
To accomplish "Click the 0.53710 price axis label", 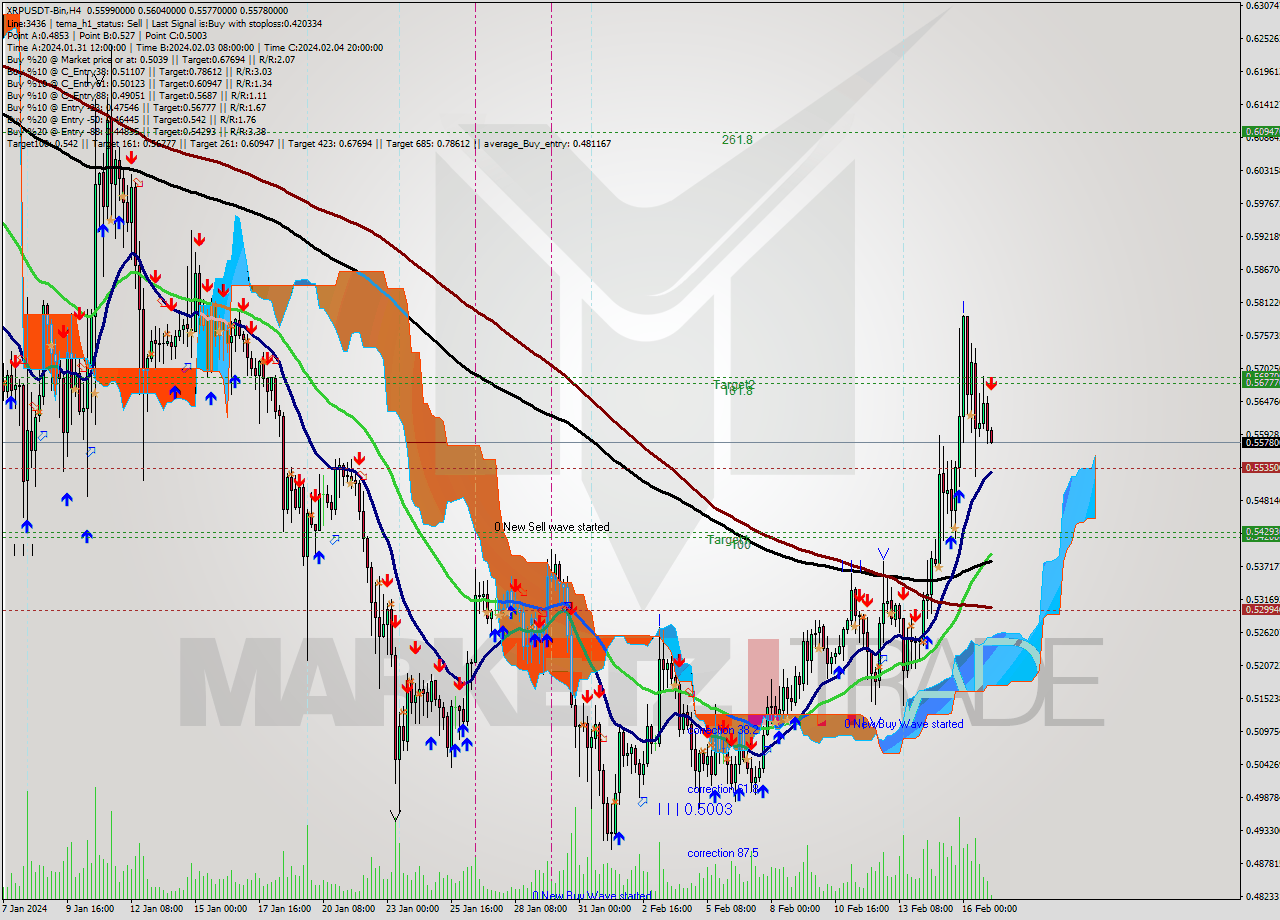I will click(x=1261, y=567).
